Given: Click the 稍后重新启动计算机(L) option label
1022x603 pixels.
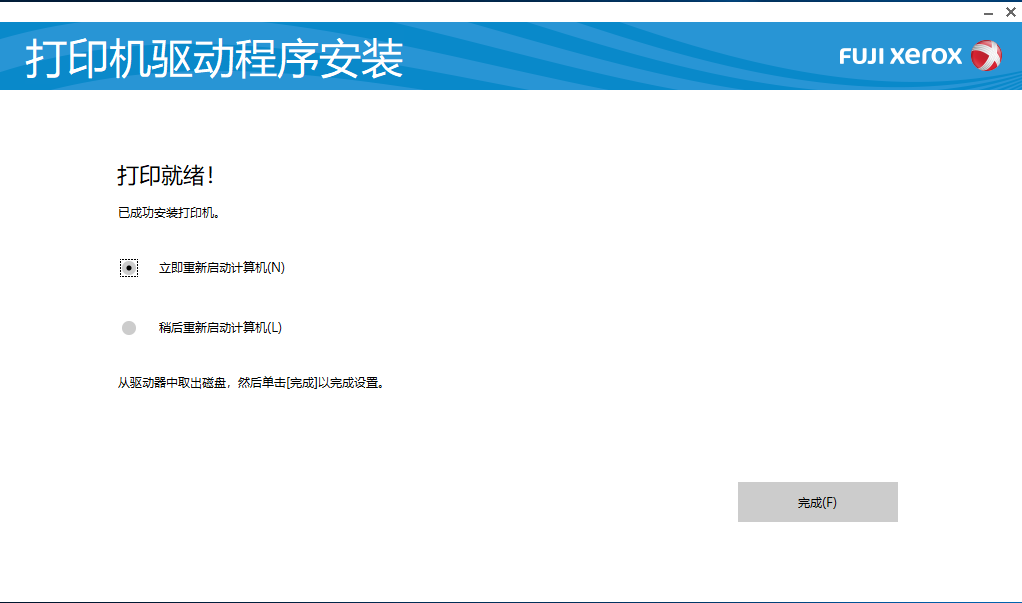Looking at the screenshot, I should pyautogui.click(x=220, y=328).
